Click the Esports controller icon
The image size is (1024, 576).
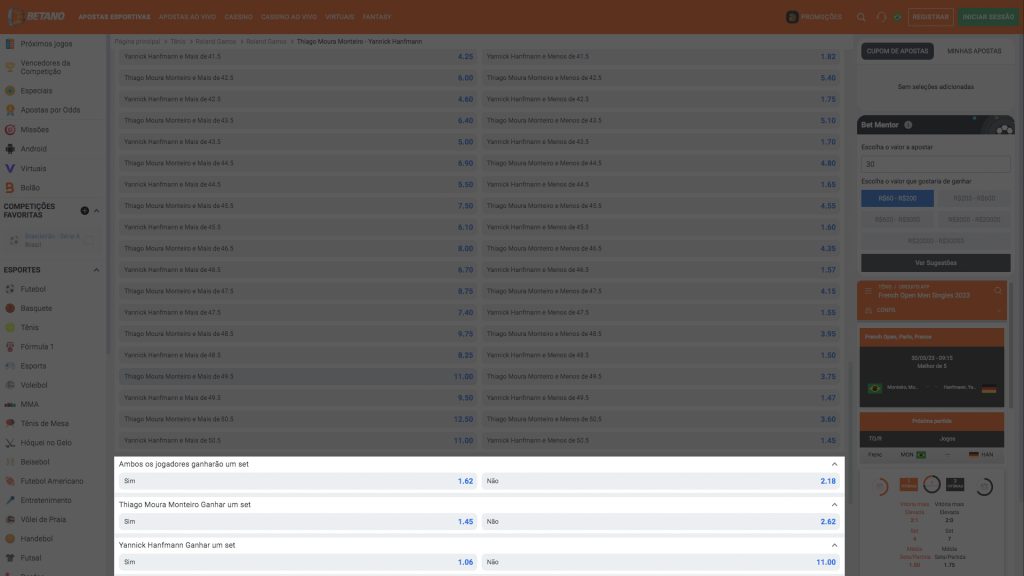[x=10, y=366]
